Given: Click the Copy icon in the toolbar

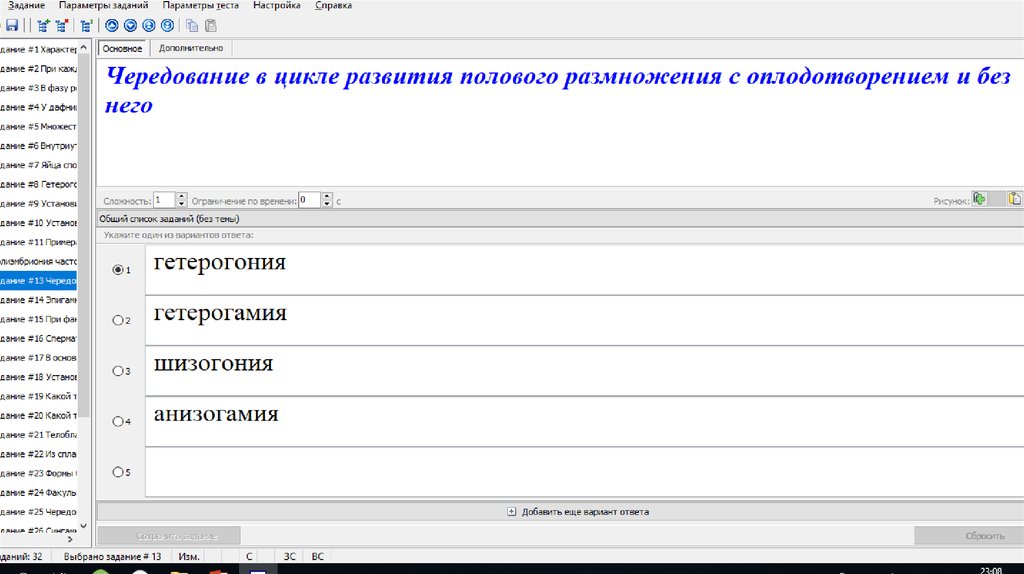Looking at the screenshot, I should point(192,26).
